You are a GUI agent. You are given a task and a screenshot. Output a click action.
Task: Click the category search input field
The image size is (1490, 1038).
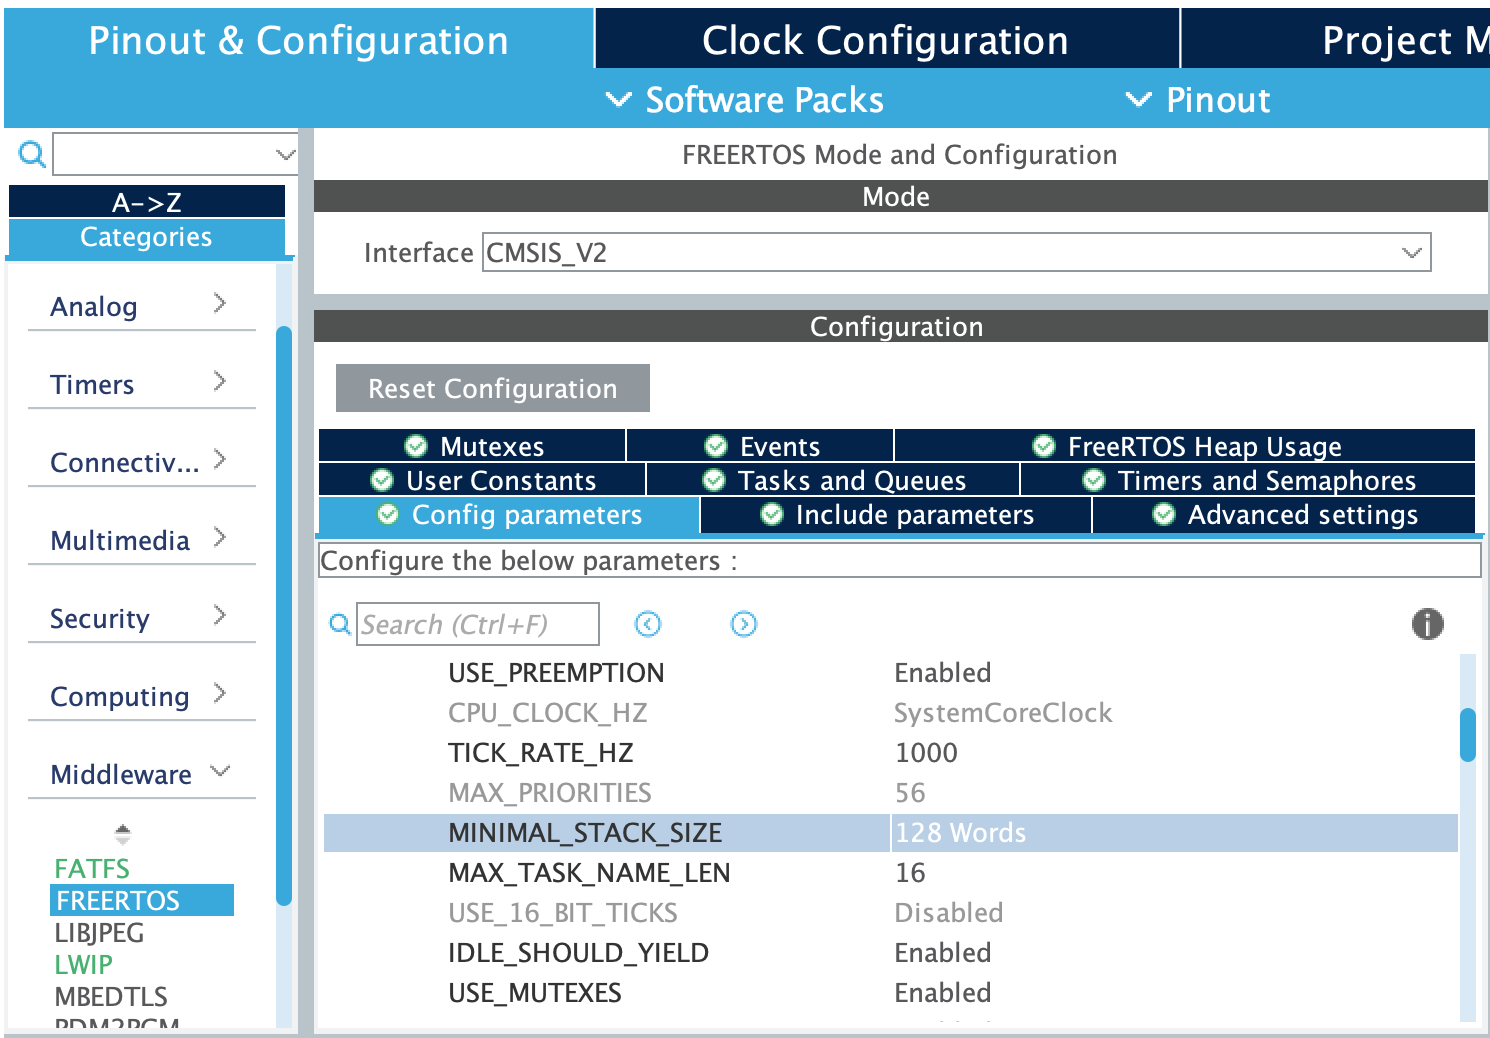point(164,154)
